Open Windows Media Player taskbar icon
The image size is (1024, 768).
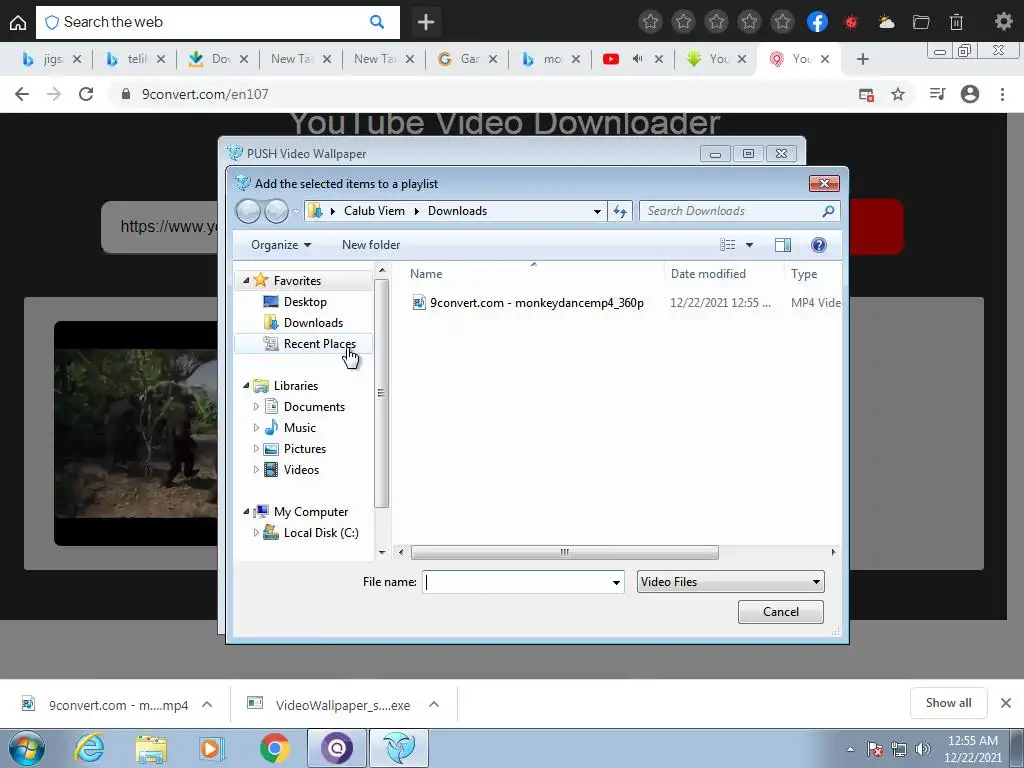[212, 748]
